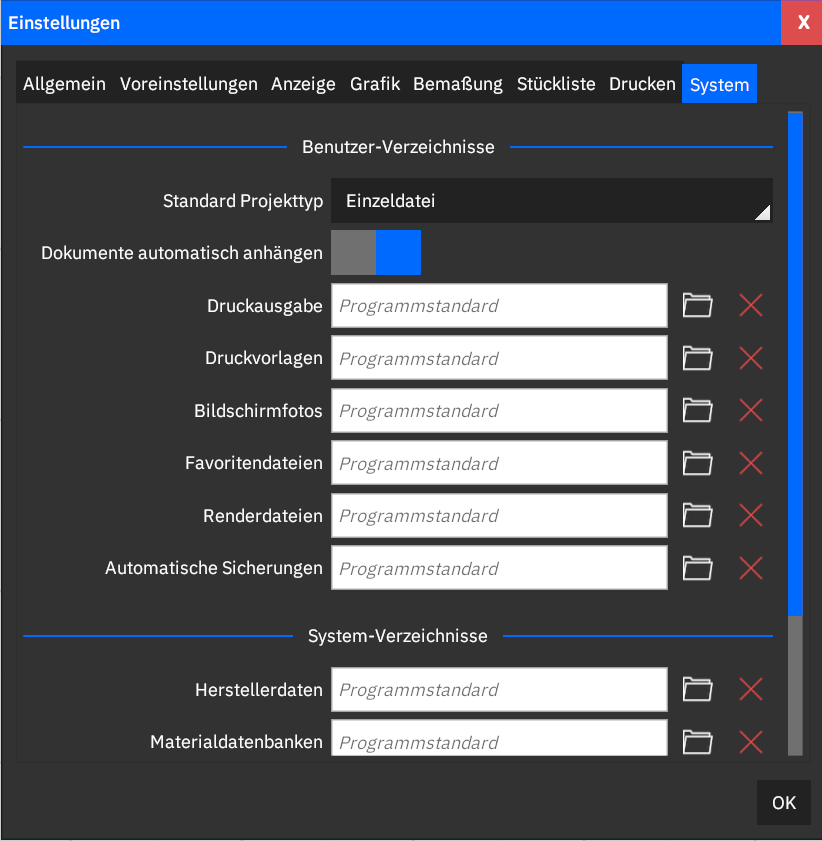Go to the Stückliste tab
Screen dimensions: 822x841
tap(556, 84)
